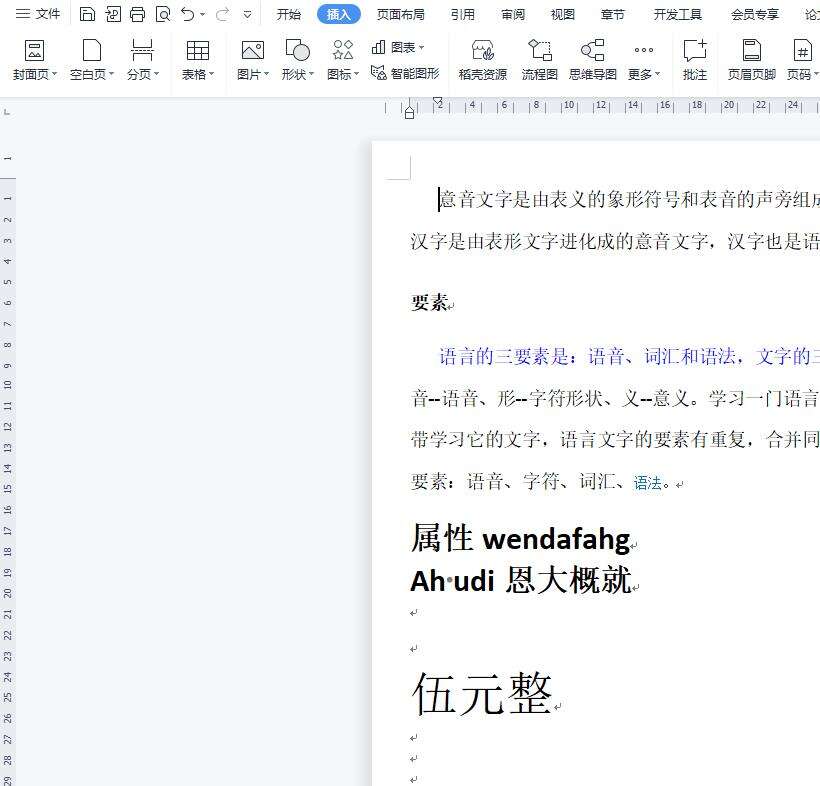Click the line Ah·udi 恩大概就
Screen dimensions: 820x786
tap(521, 580)
